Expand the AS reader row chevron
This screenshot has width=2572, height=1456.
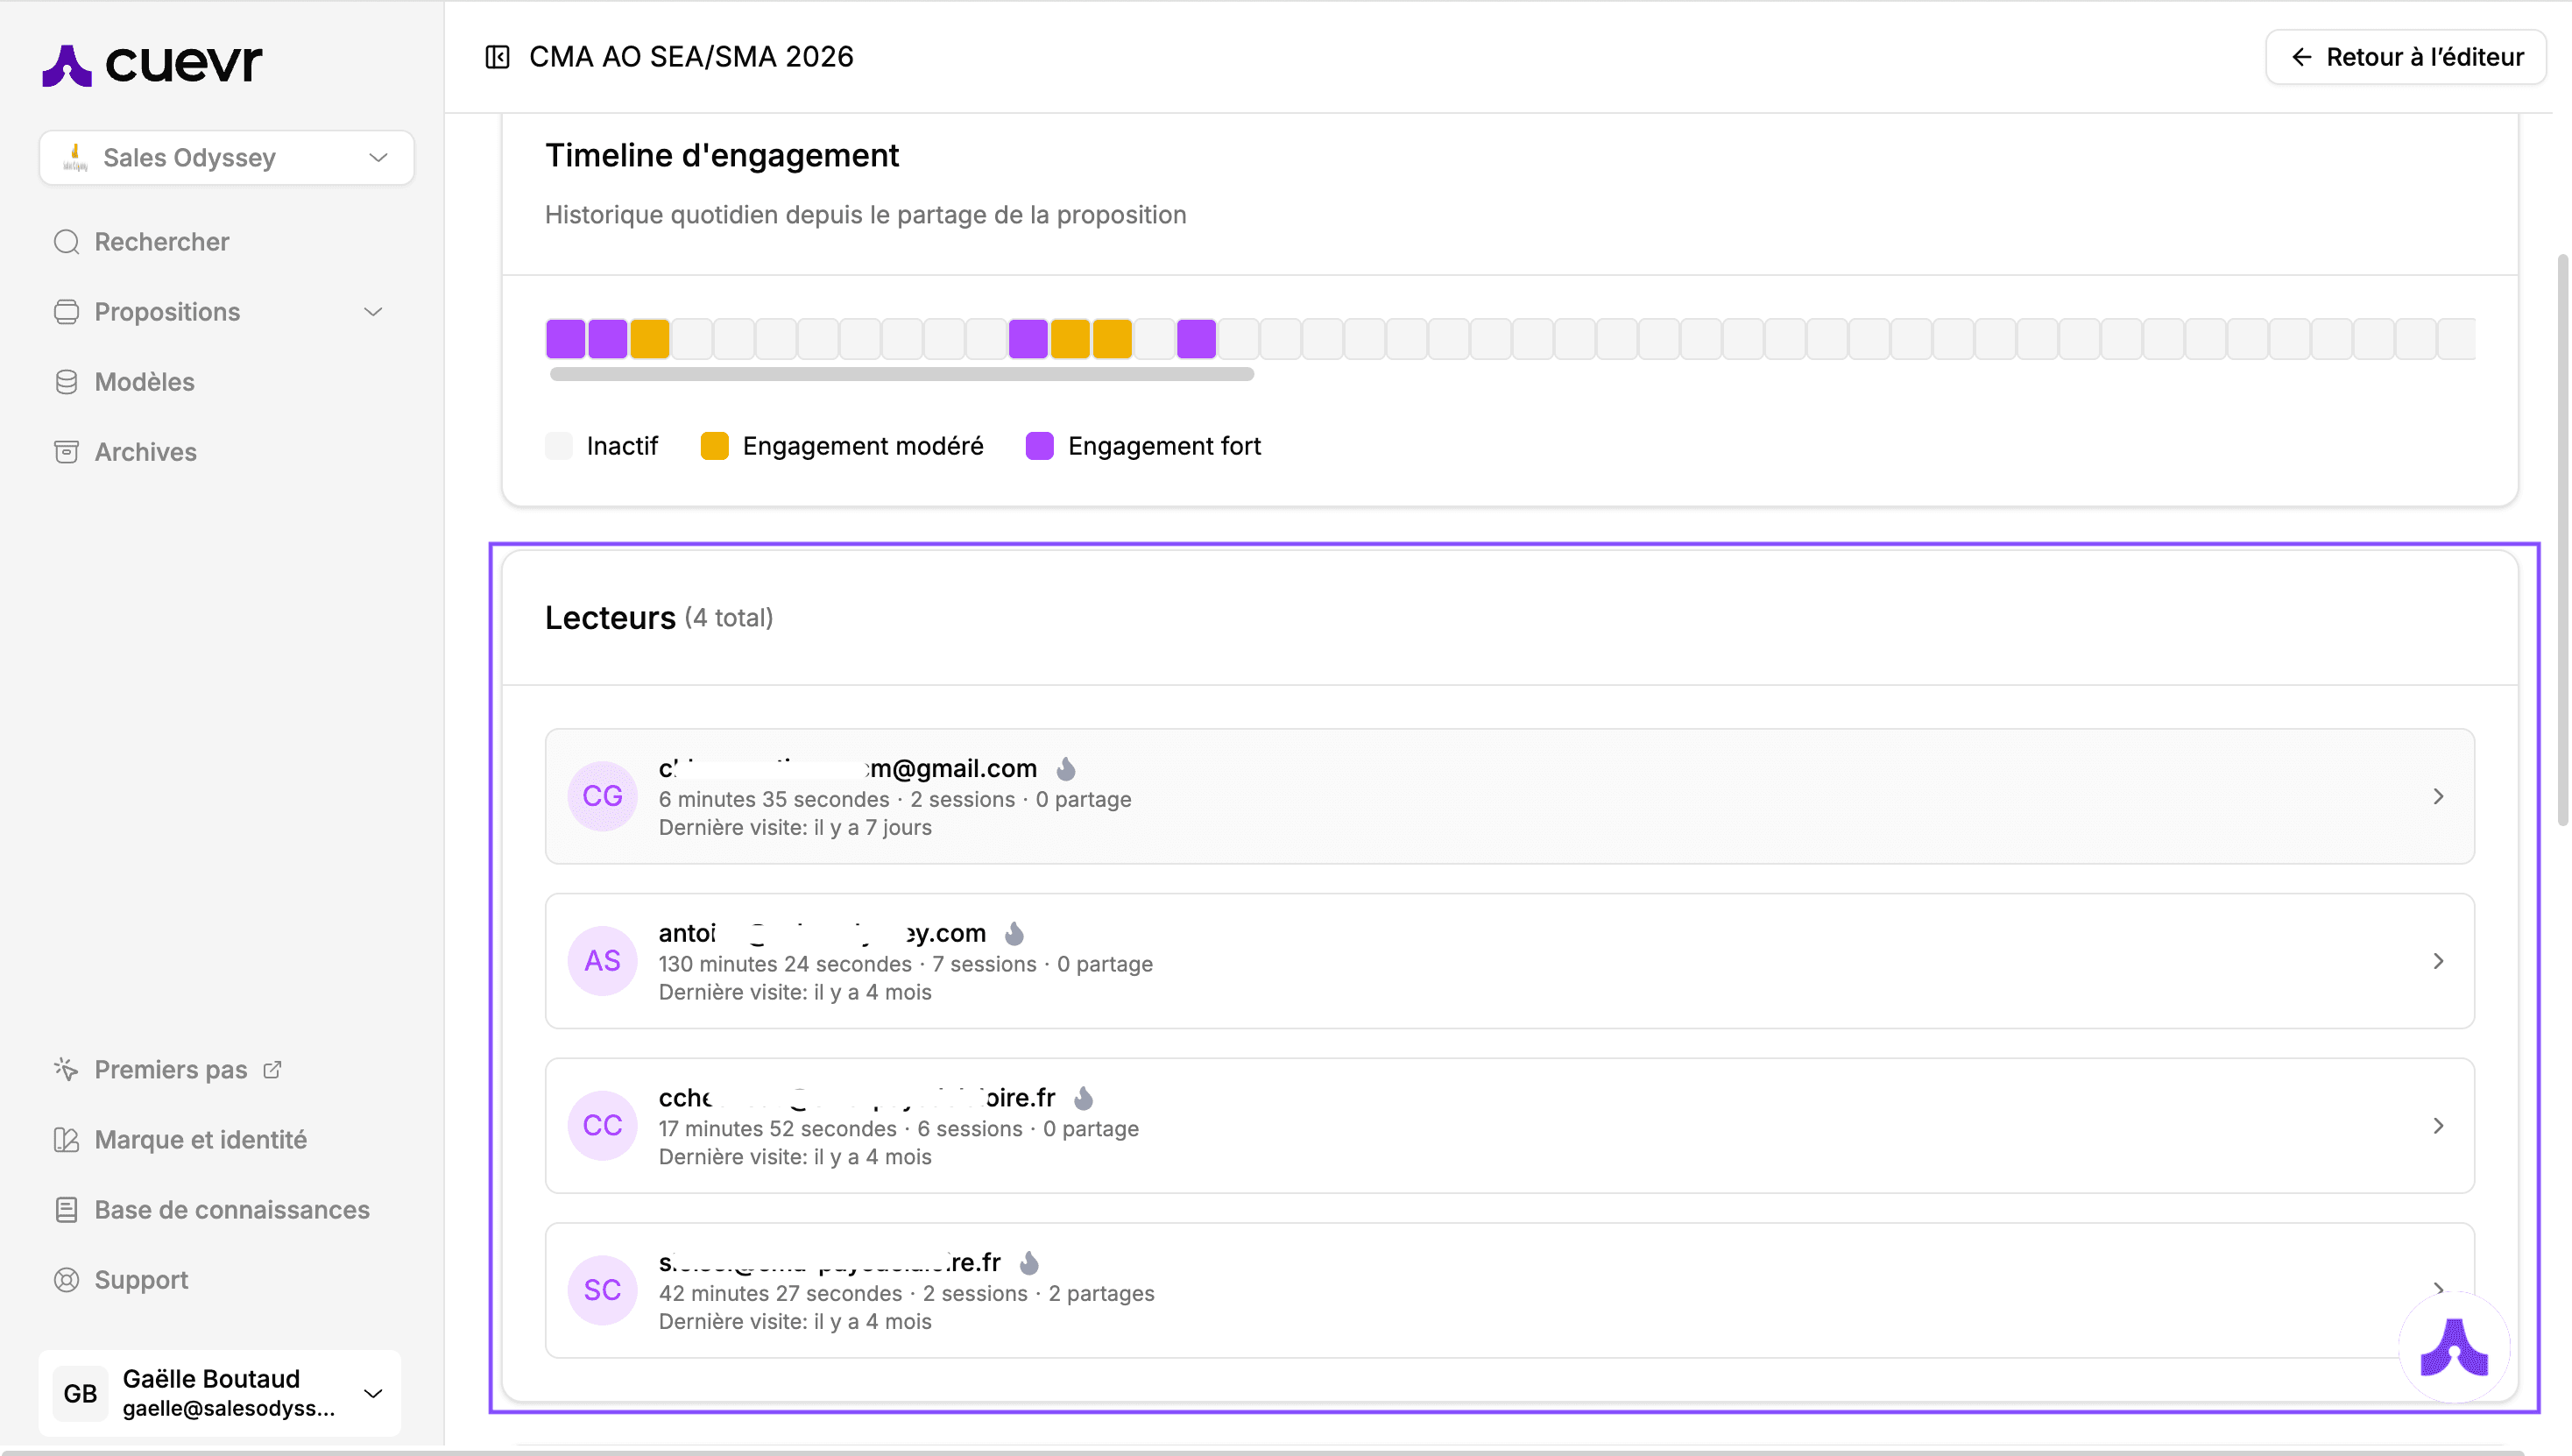click(2438, 961)
